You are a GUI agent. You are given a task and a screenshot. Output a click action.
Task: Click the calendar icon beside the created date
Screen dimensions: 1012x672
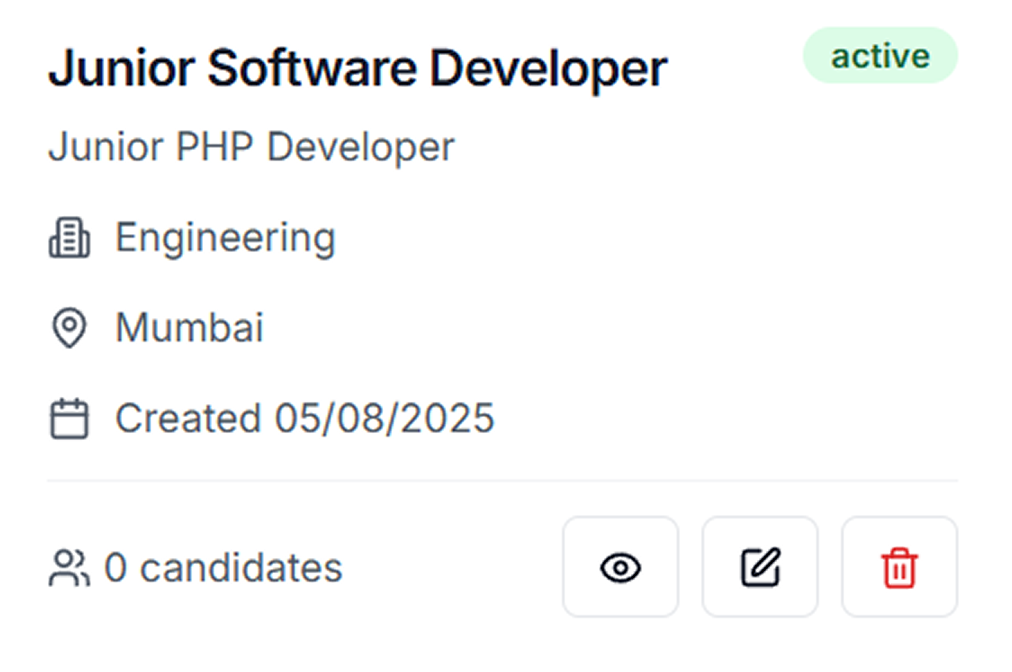[x=69, y=419]
